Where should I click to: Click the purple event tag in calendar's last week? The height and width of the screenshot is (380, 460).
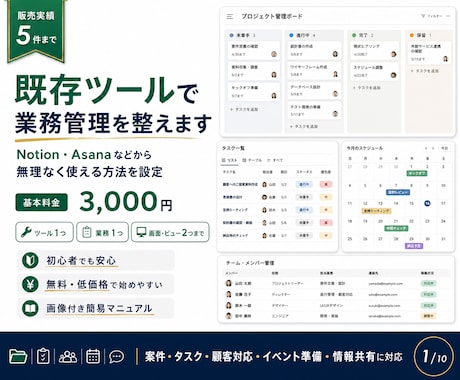(414, 246)
